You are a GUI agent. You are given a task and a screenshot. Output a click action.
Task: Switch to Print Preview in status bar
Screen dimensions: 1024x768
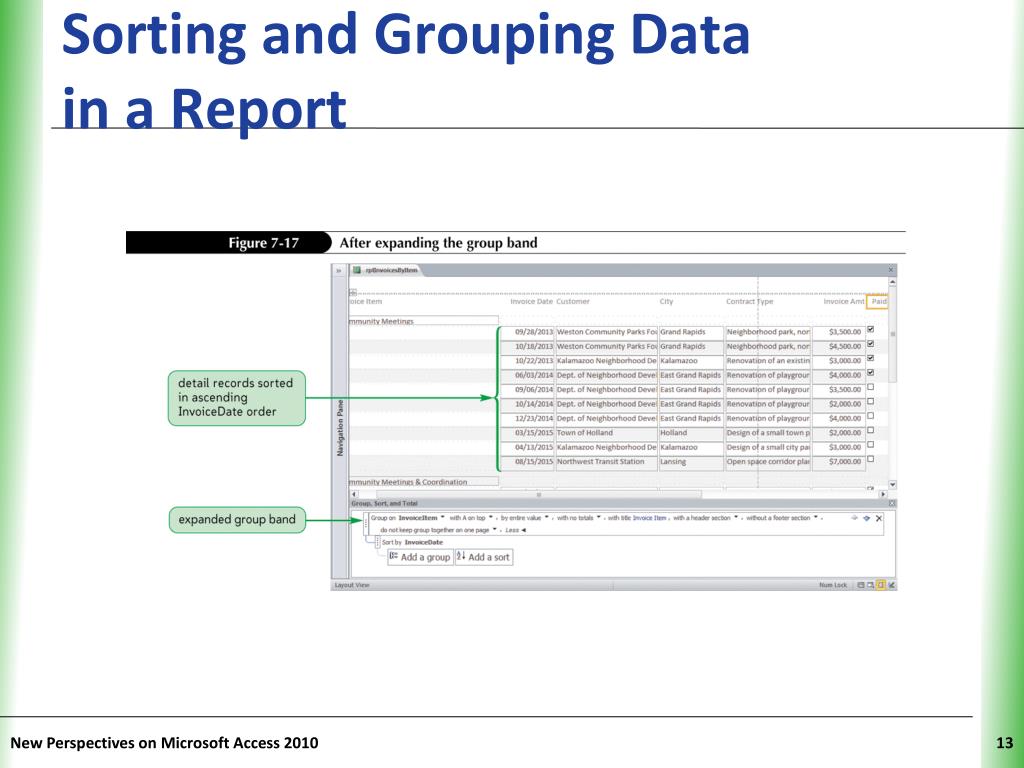click(871, 585)
